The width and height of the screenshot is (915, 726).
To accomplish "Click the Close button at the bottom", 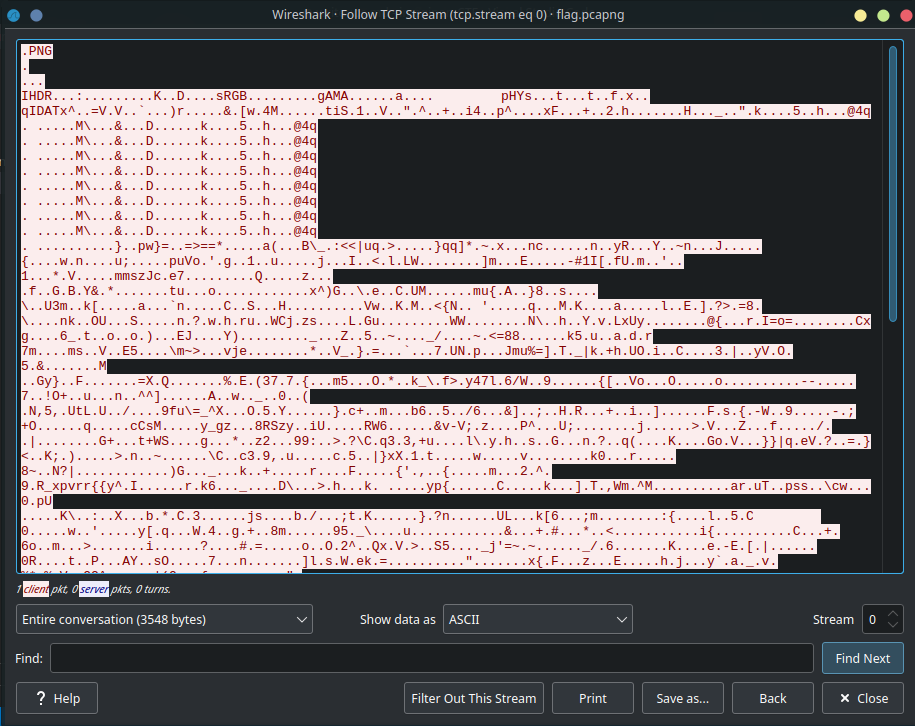I will [x=863, y=698].
